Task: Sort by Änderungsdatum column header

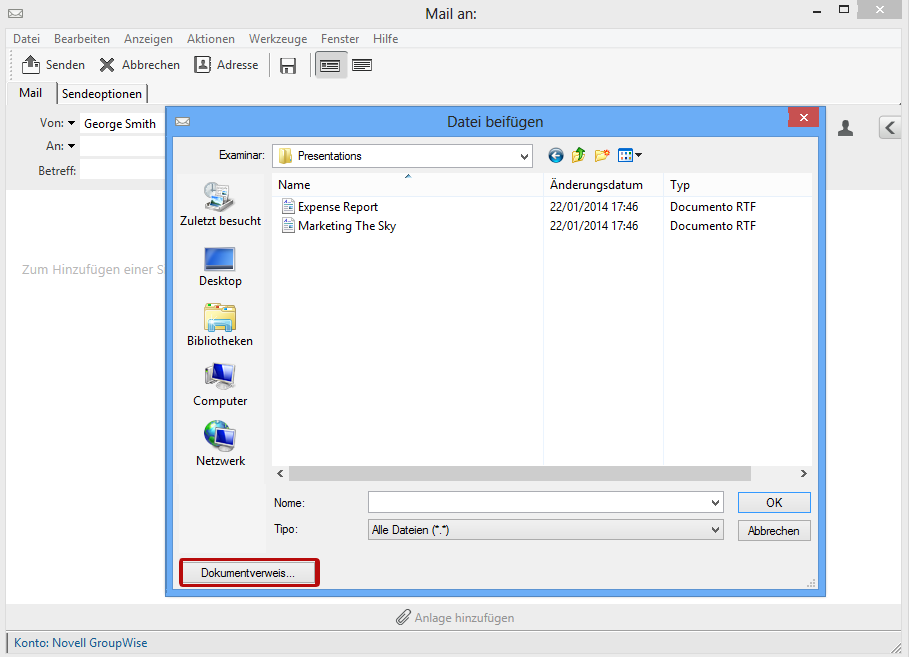Action: tap(603, 185)
